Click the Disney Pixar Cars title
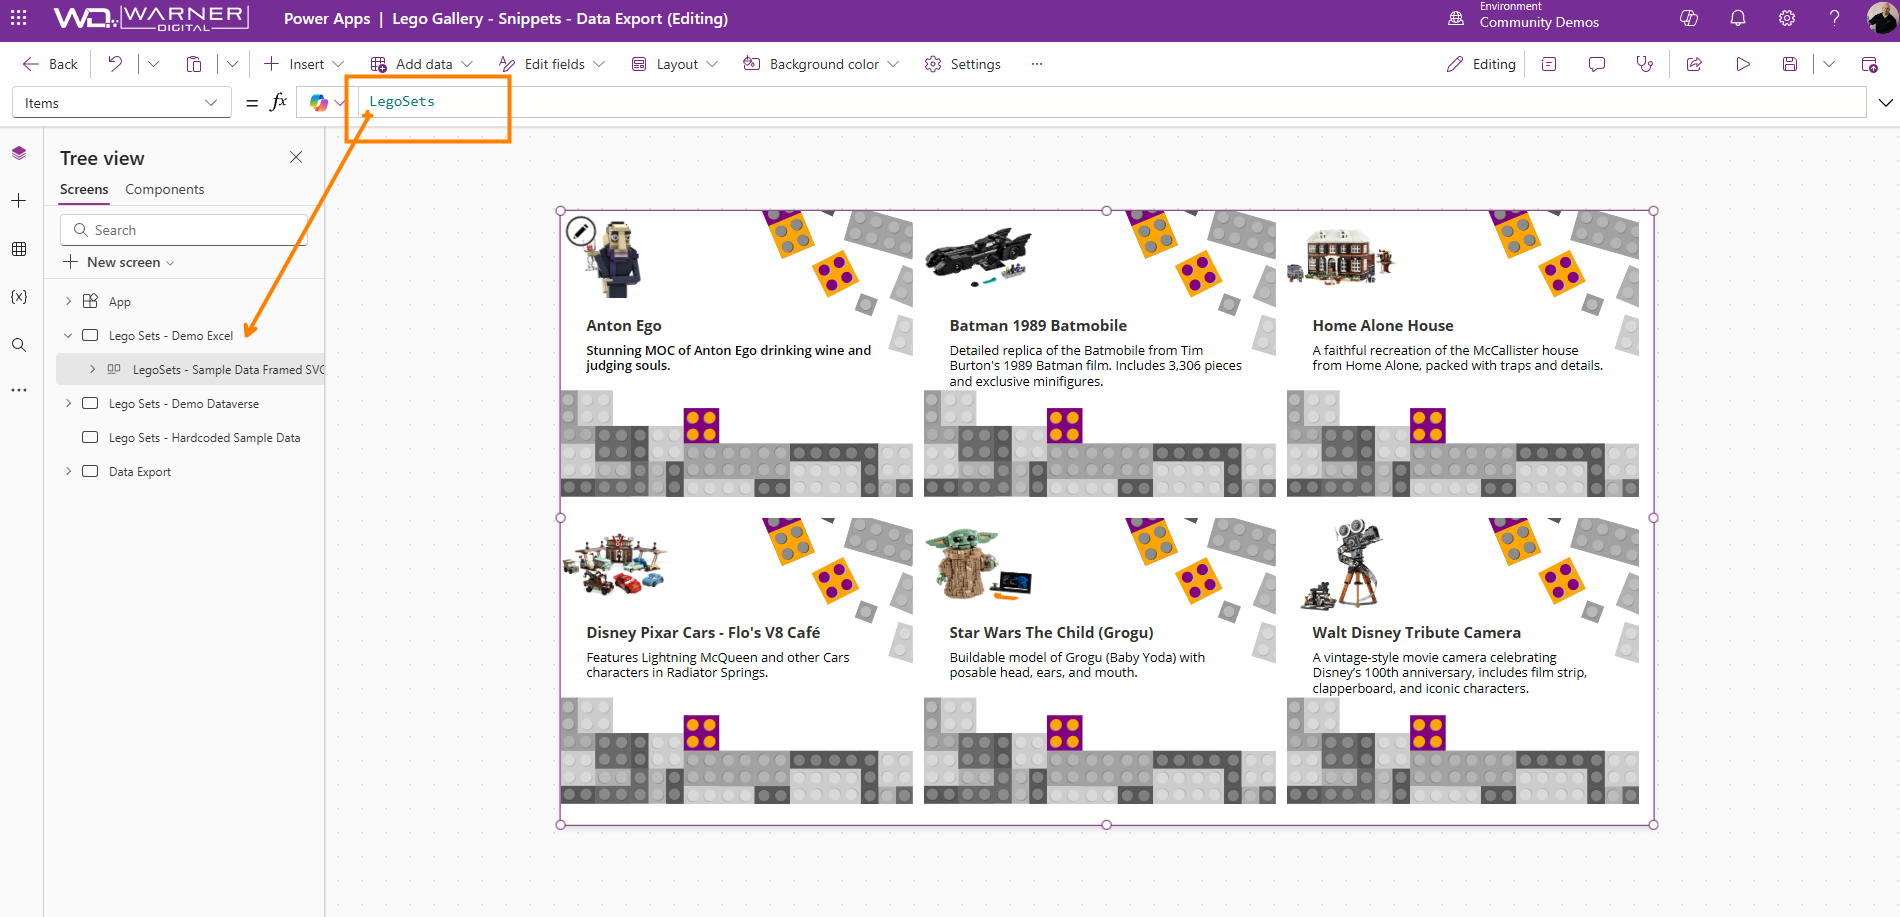This screenshot has height=917, width=1900. (x=703, y=632)
